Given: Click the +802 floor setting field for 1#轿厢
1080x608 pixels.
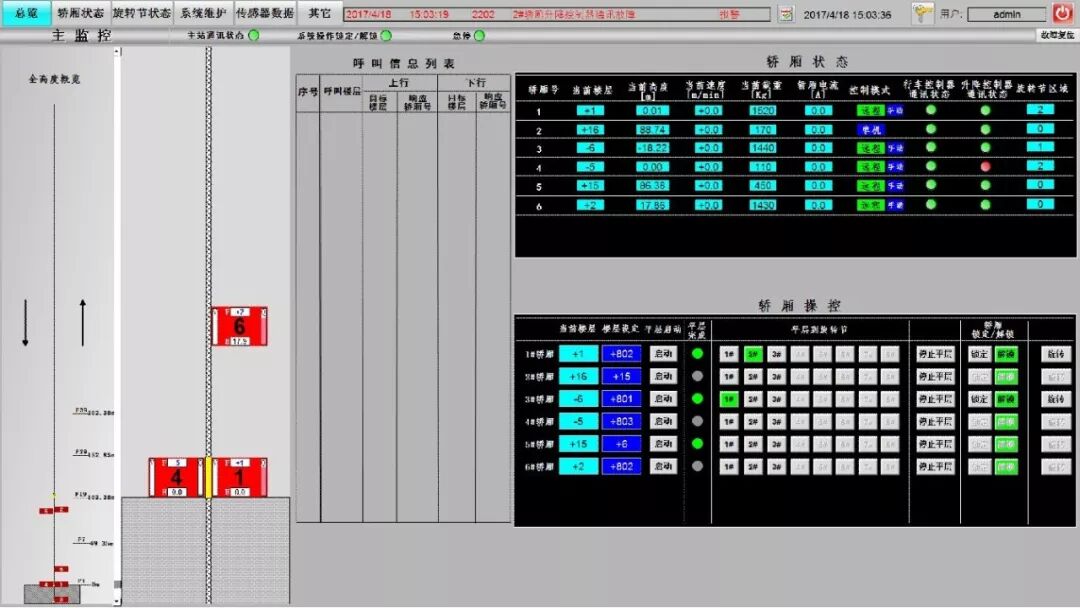Looking at the screenshot, I should (x=621, y=353).
